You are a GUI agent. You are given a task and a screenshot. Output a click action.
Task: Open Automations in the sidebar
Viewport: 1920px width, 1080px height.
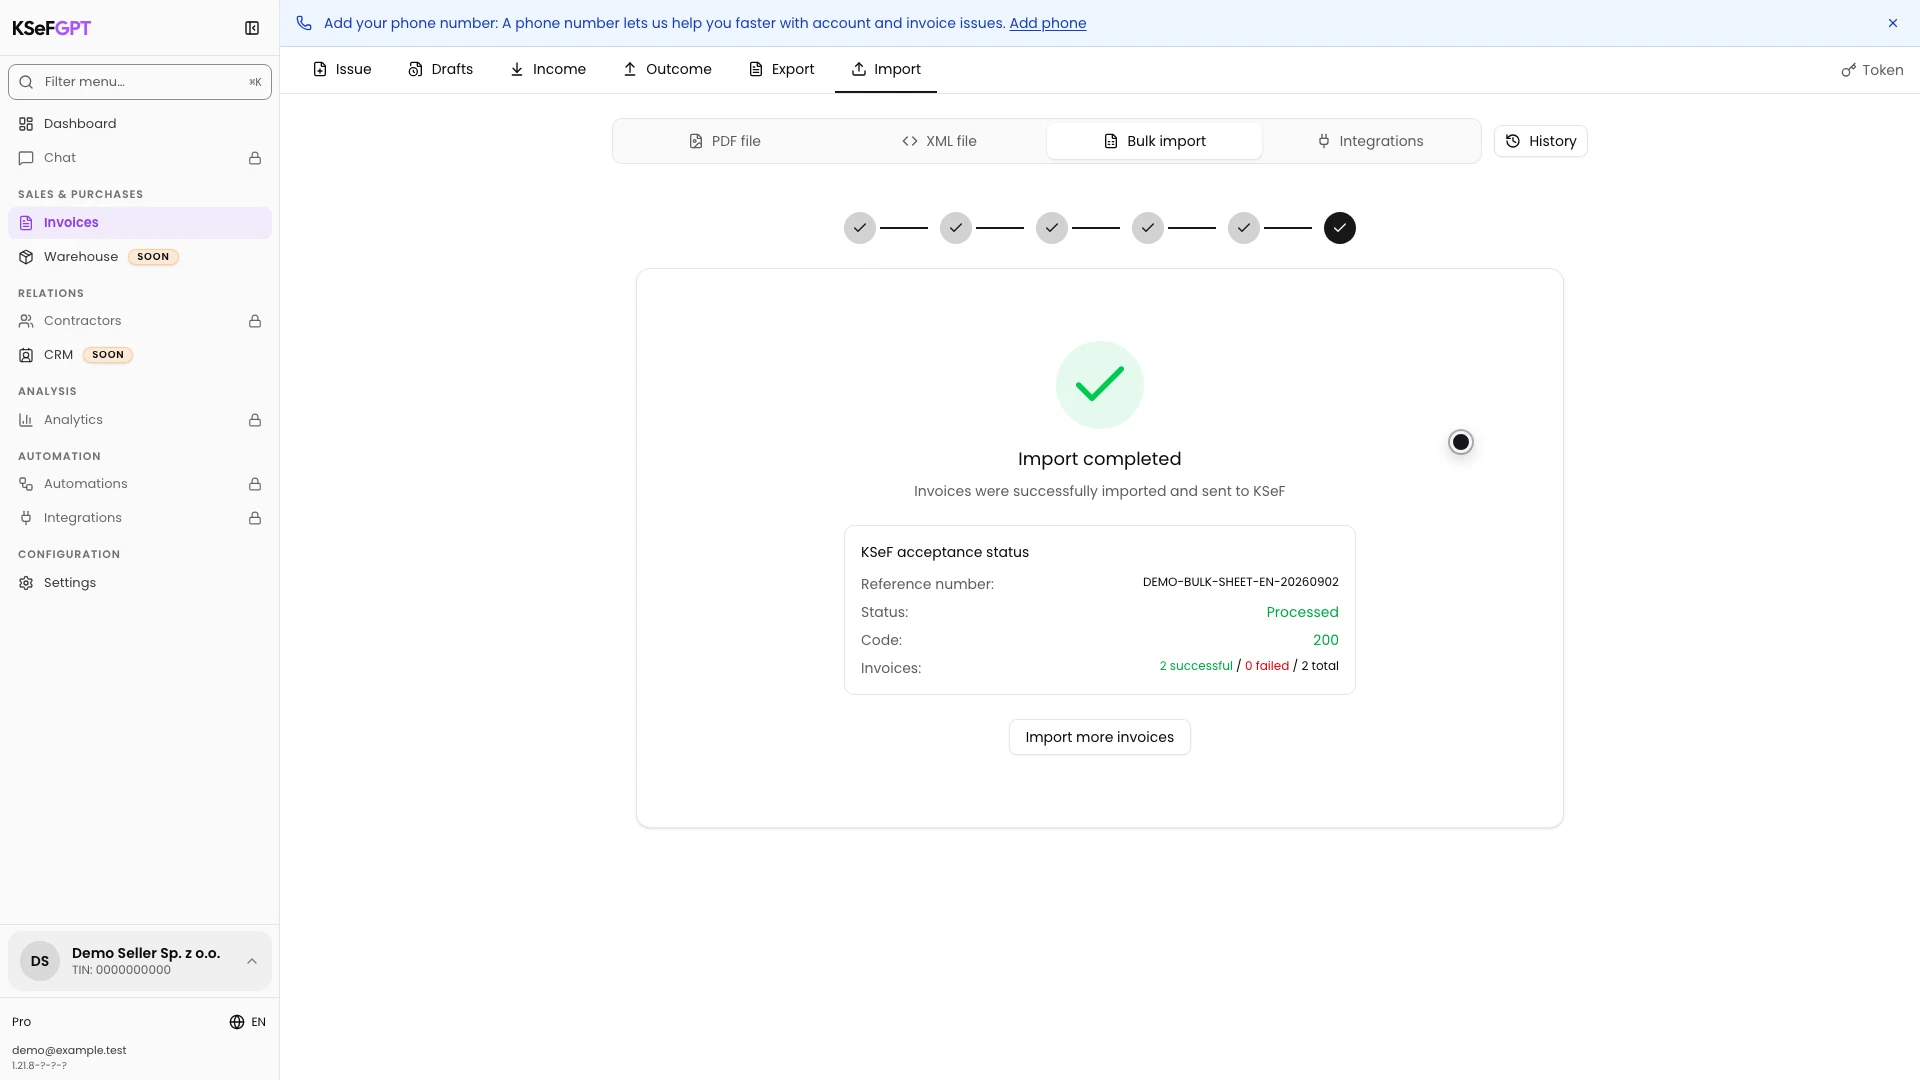coord(140,484)
